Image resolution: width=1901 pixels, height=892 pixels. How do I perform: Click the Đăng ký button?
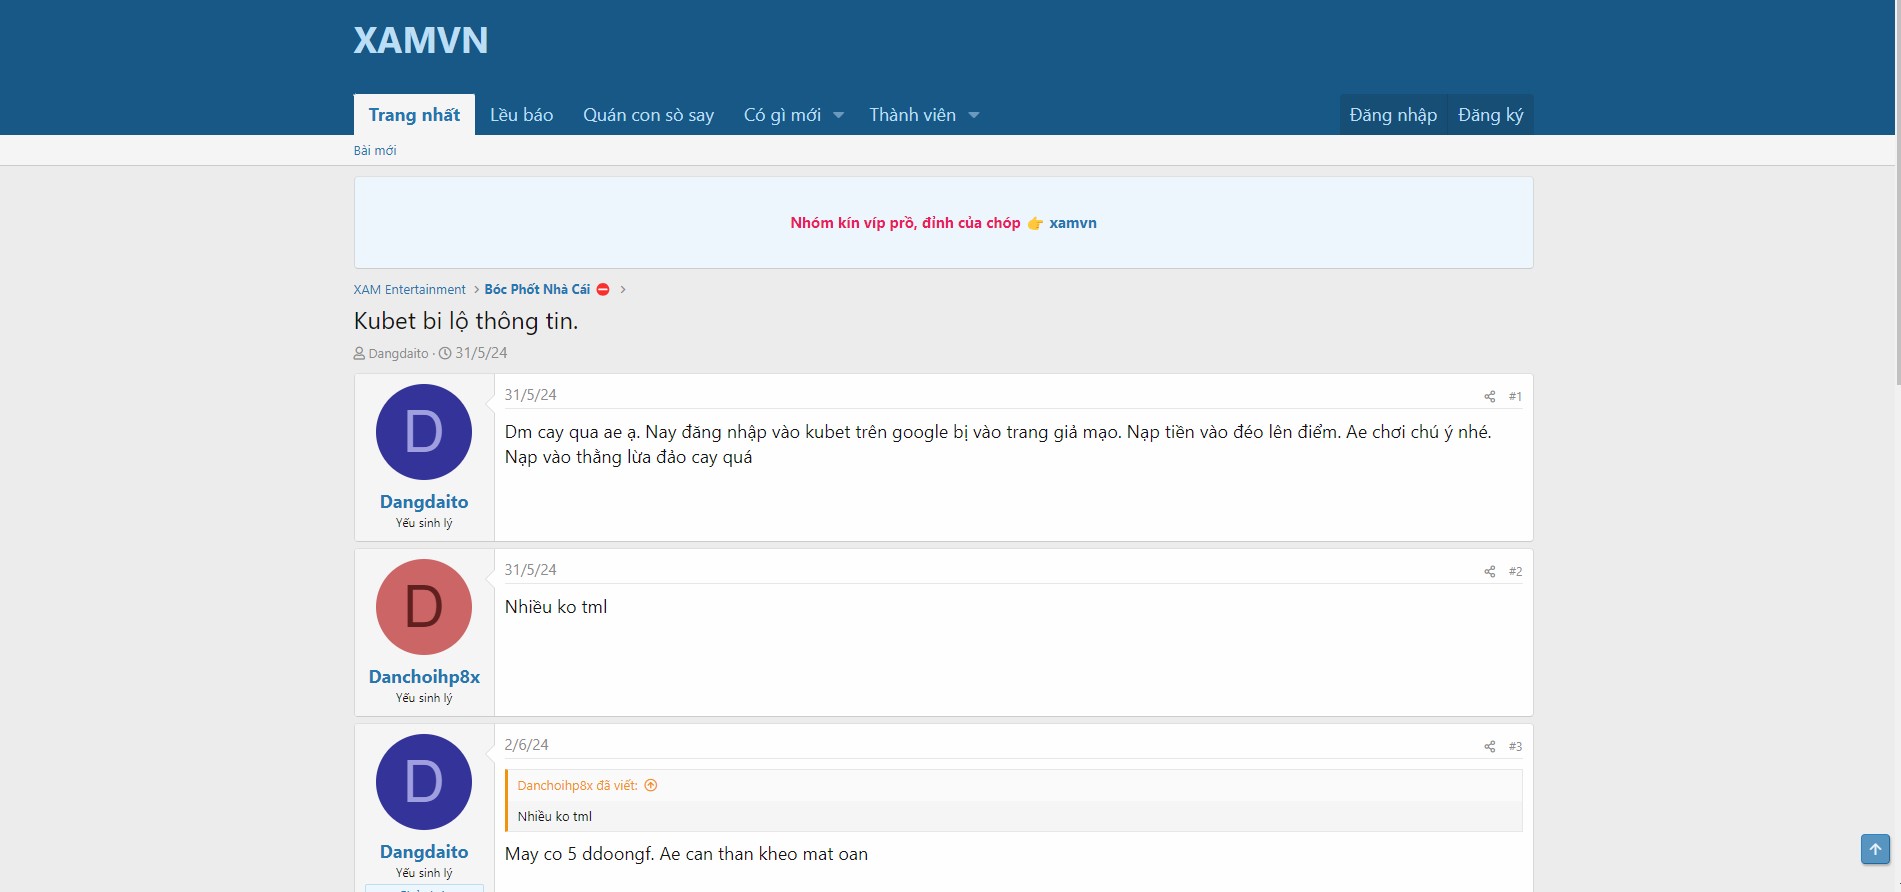1490,115
